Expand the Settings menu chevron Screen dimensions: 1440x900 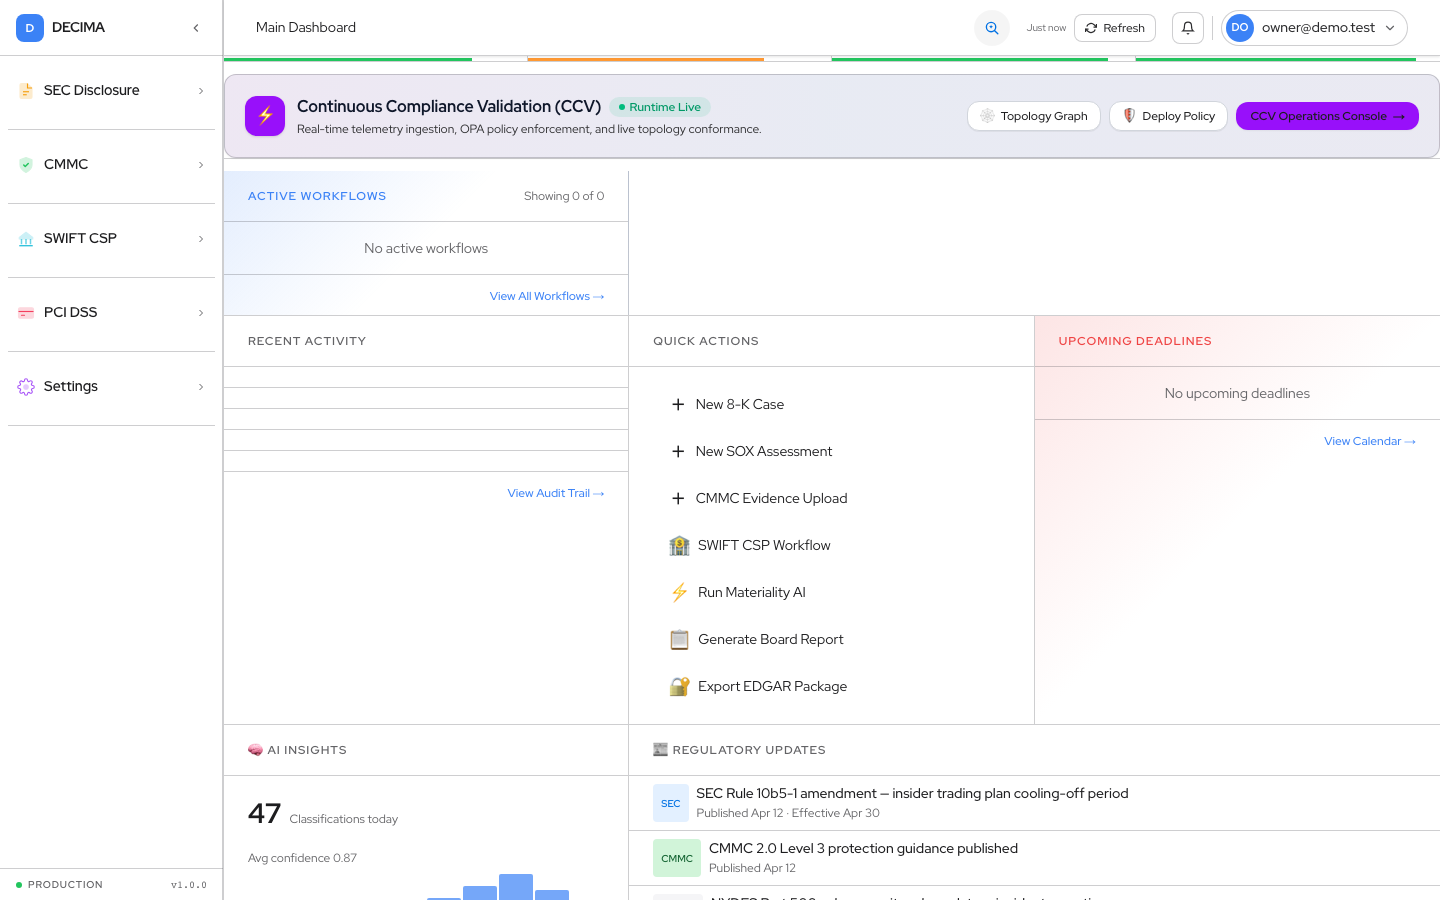pos(201,387)
